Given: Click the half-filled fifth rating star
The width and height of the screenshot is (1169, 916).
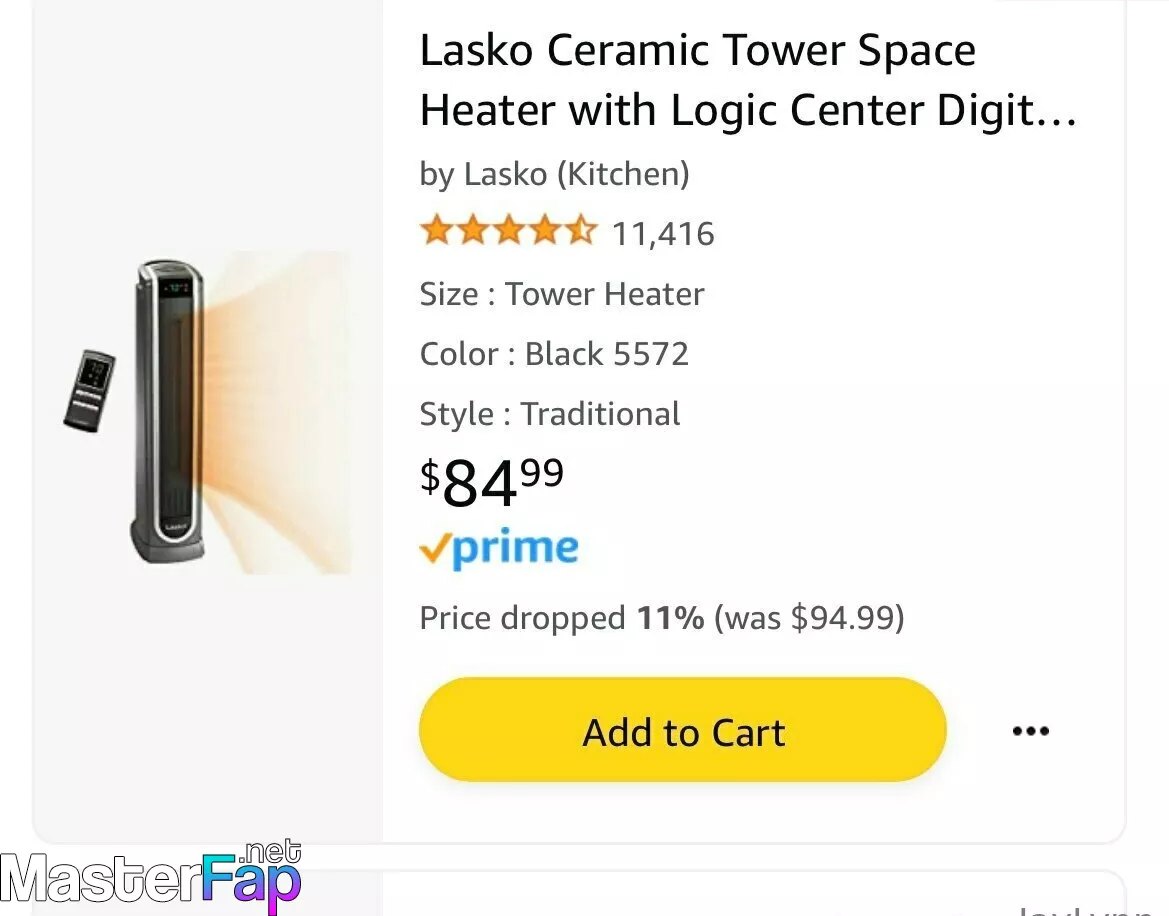Looking at the screenshot, I should (581, 230).
